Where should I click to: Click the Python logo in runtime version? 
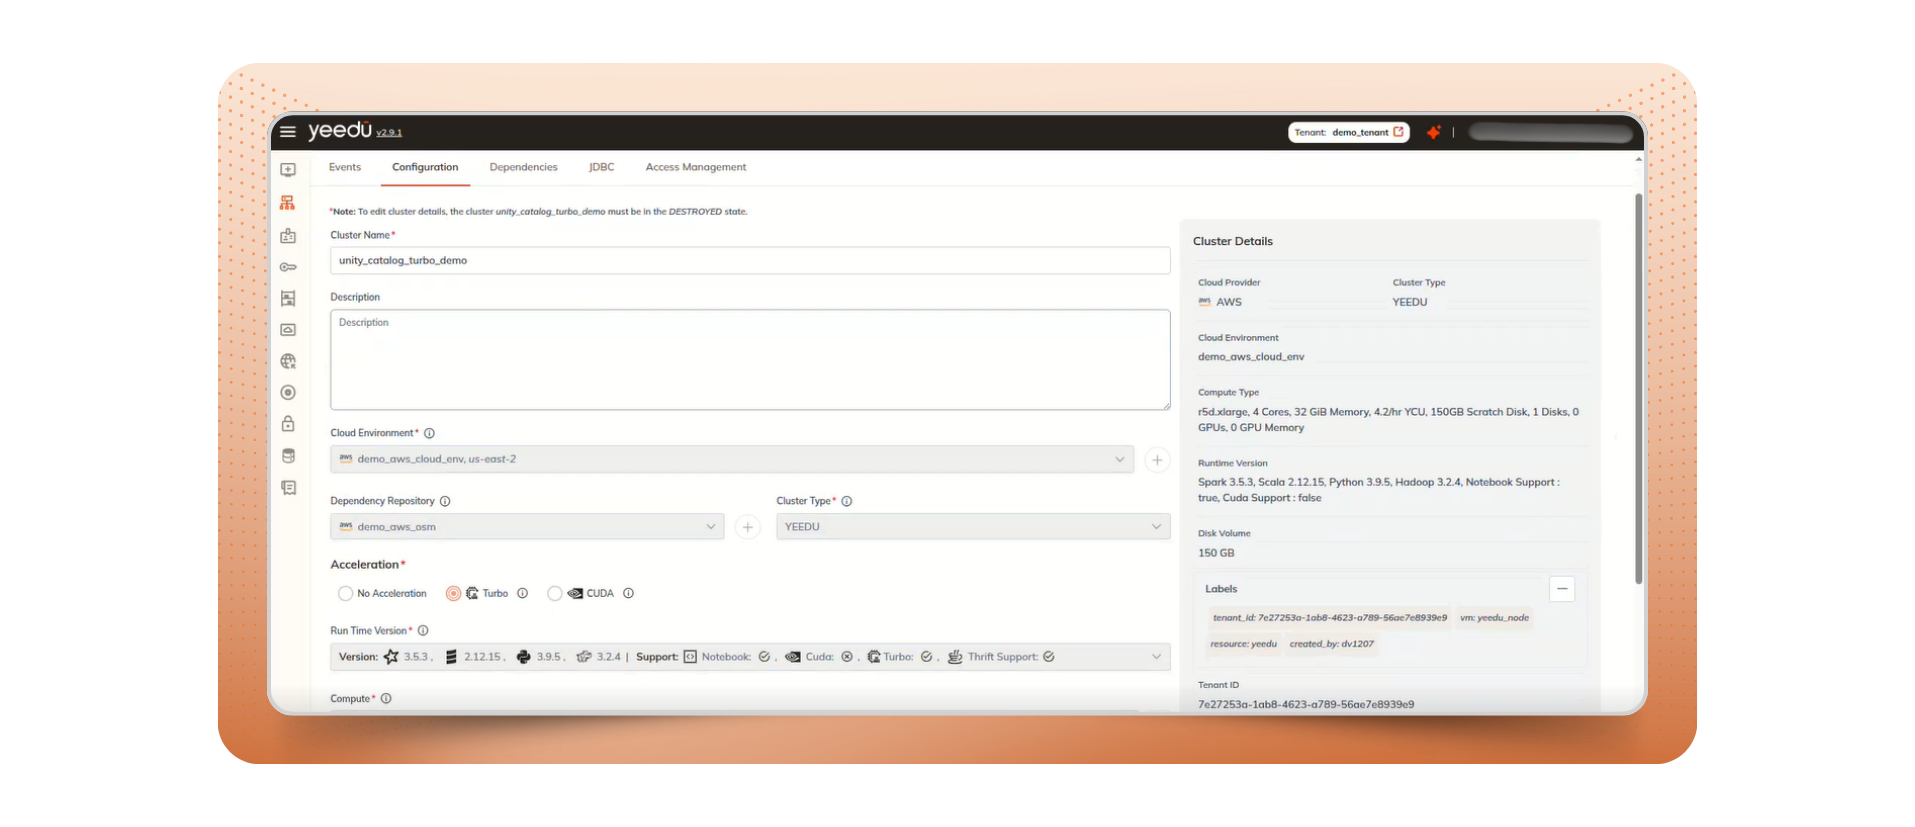coord(523,657)
